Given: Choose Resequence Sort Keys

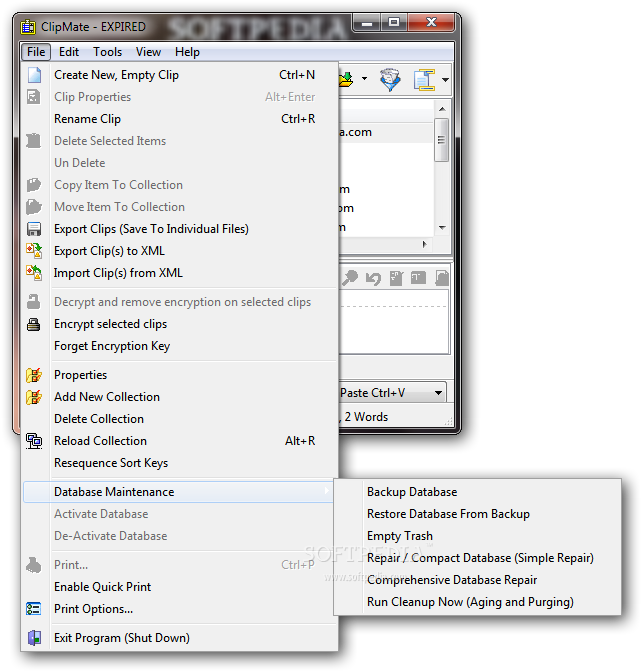Looking at the screenshot, I should [180, 463].
